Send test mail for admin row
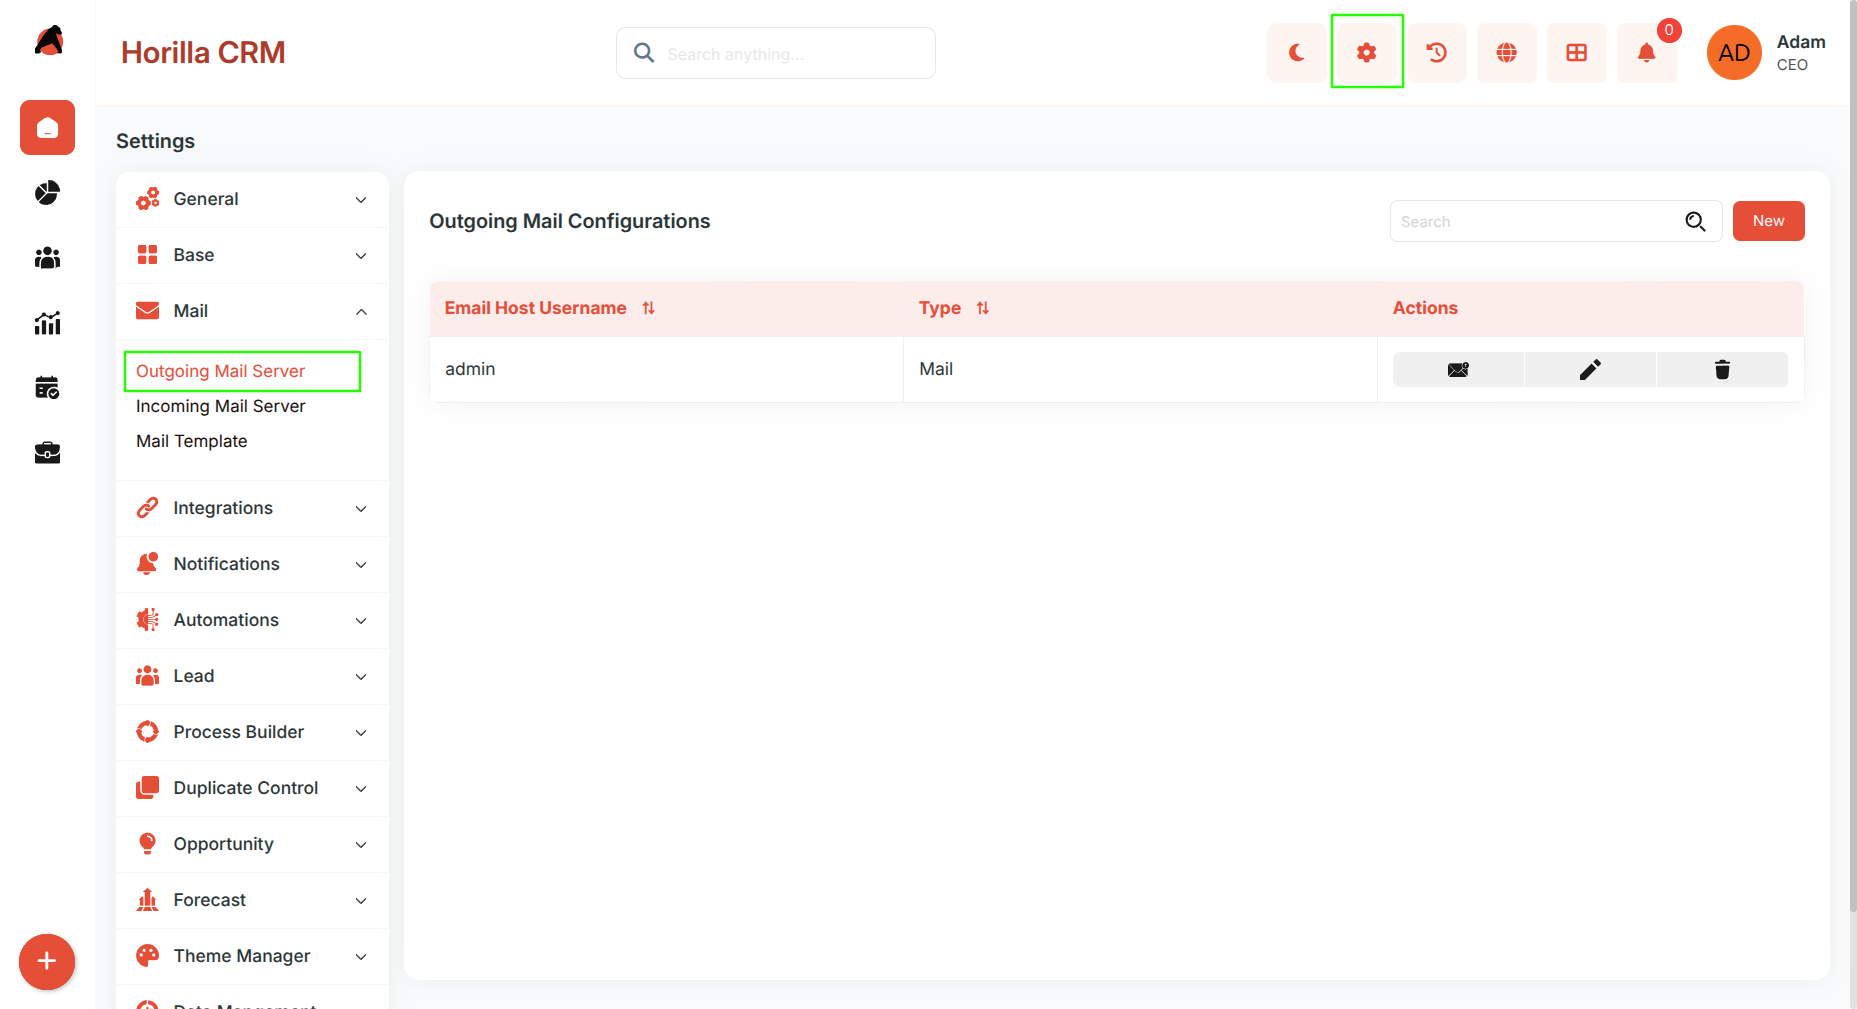Image resolution: width=1857 pixels, height=1009 pixels. 1458,370
